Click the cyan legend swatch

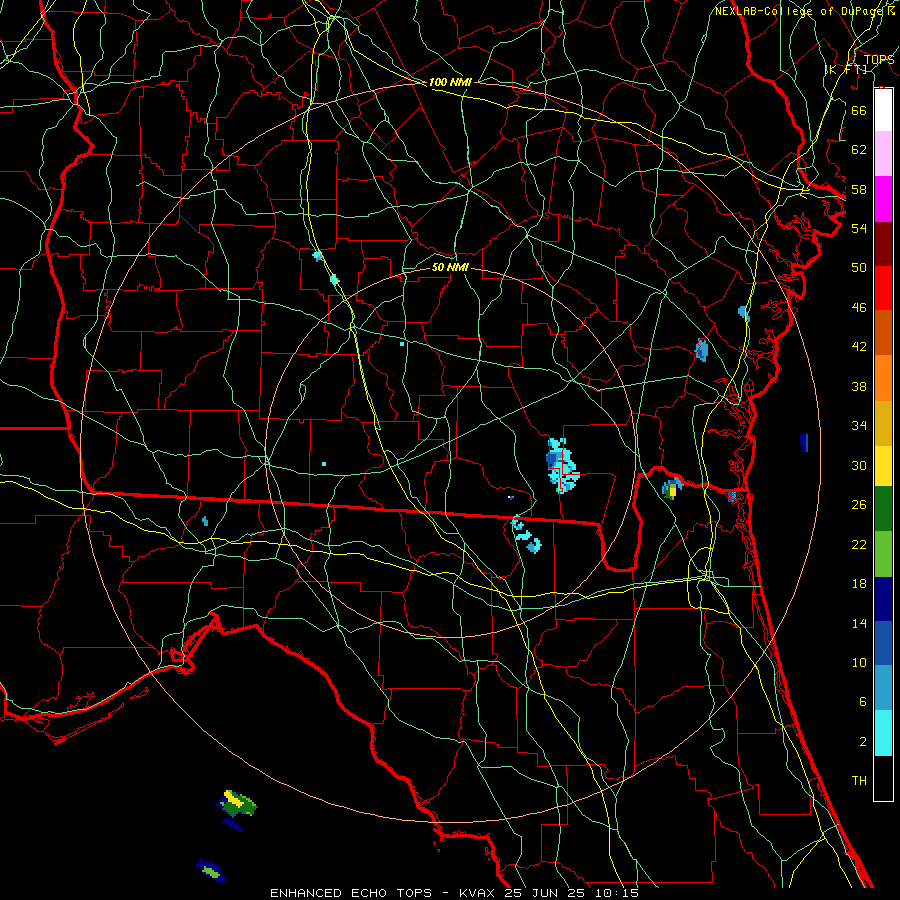883,733
